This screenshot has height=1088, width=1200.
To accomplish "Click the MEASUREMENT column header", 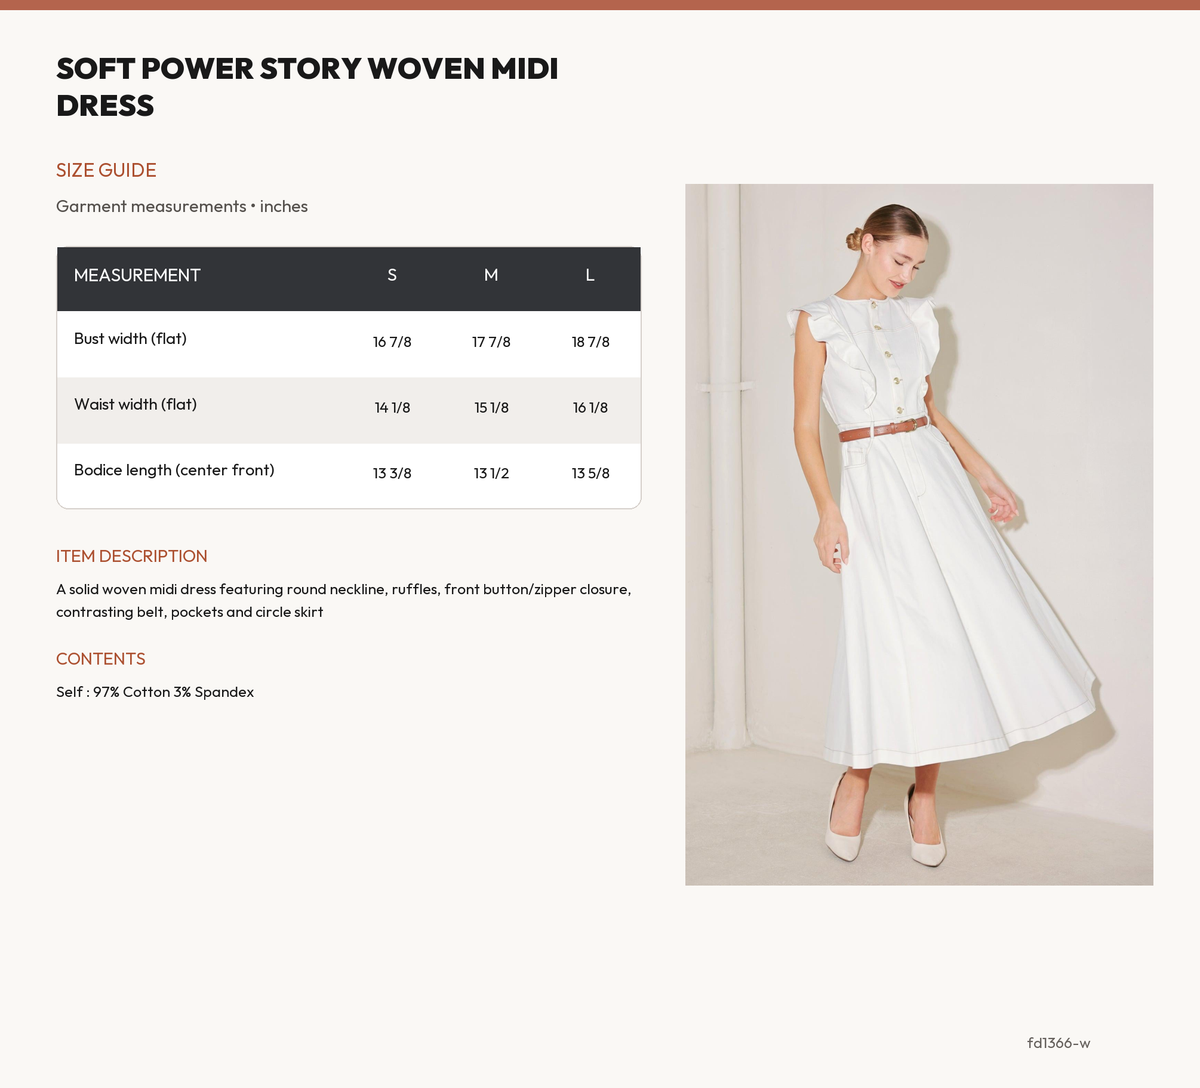I will coord(137,275).
